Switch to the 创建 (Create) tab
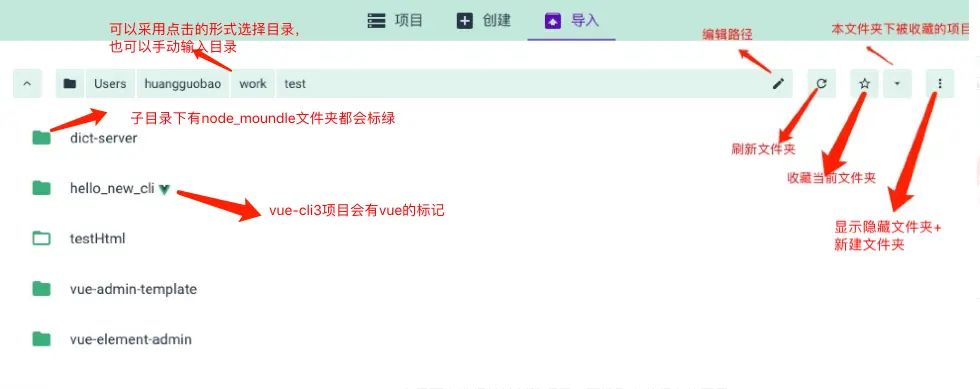The image size is (980, 389). (x=483, y=20)
